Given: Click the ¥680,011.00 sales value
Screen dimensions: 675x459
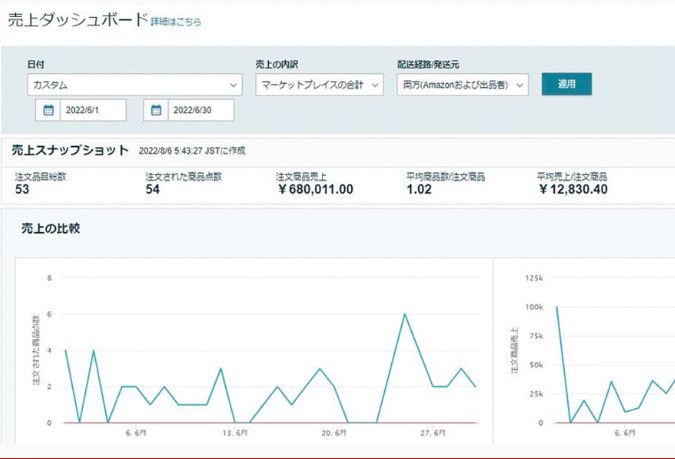Looking at the screenshot, I should (x=316, y=189).
